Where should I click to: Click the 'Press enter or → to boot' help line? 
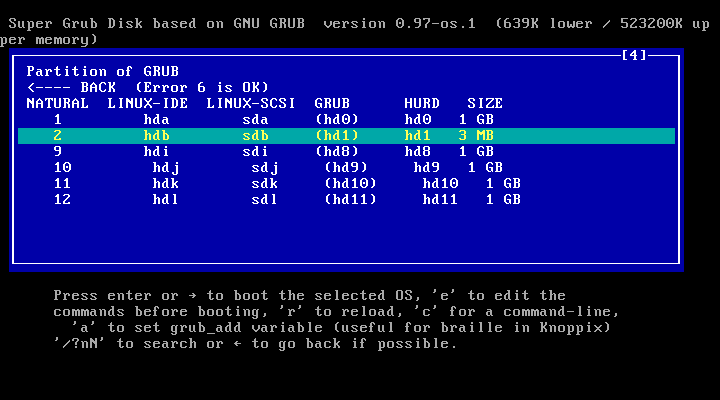click(309, 295)
